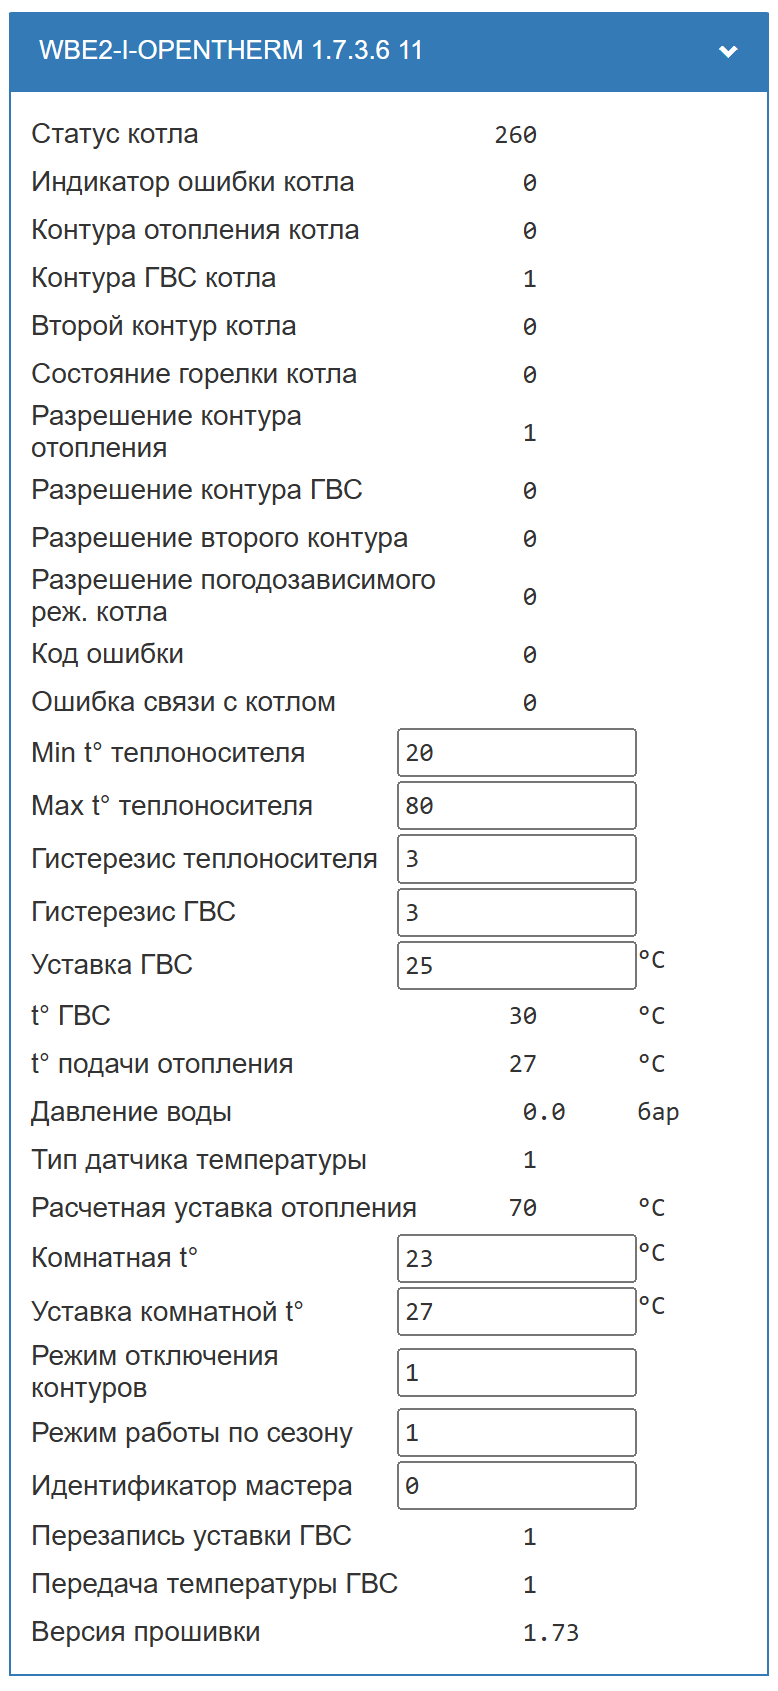Select the Расчетная уставка отопления value
This screenshot has height=1691, width=778.
[523, 1208]
